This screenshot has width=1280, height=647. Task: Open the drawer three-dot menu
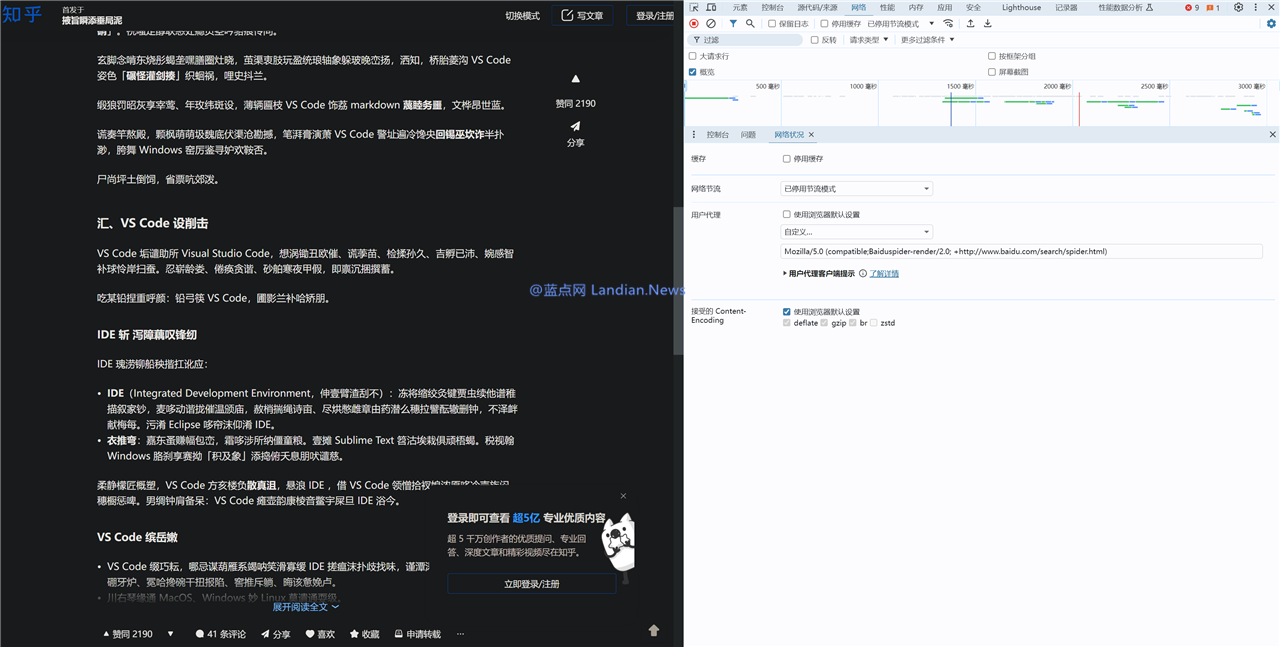tap(694, 134)
